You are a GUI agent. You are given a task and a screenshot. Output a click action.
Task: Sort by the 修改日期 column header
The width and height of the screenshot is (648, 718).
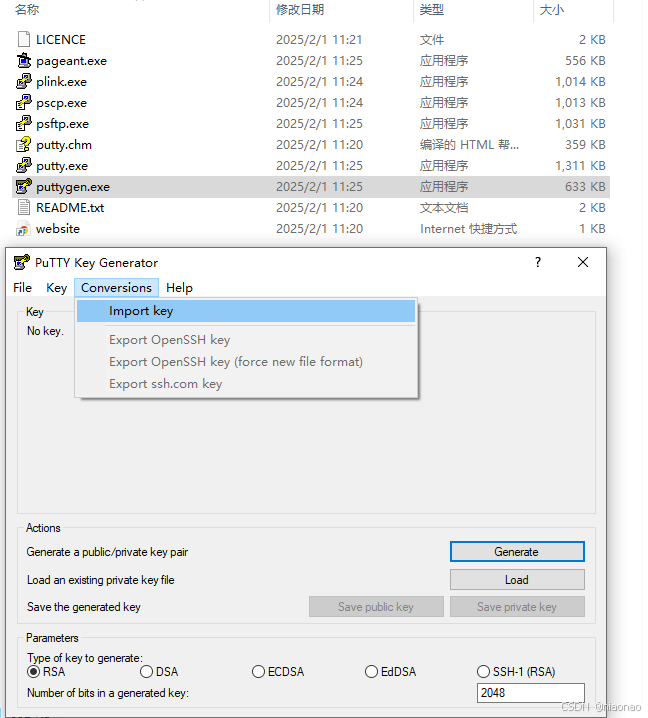(300, 10)
